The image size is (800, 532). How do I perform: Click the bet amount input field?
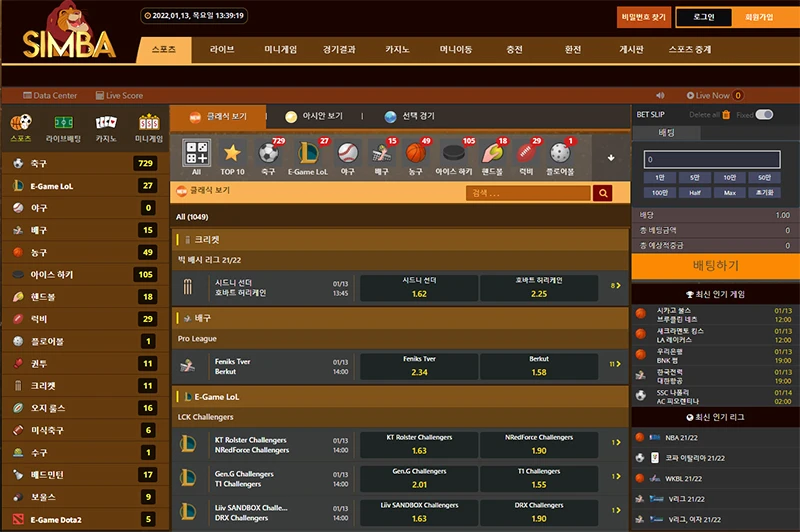[x=712, y=159]
